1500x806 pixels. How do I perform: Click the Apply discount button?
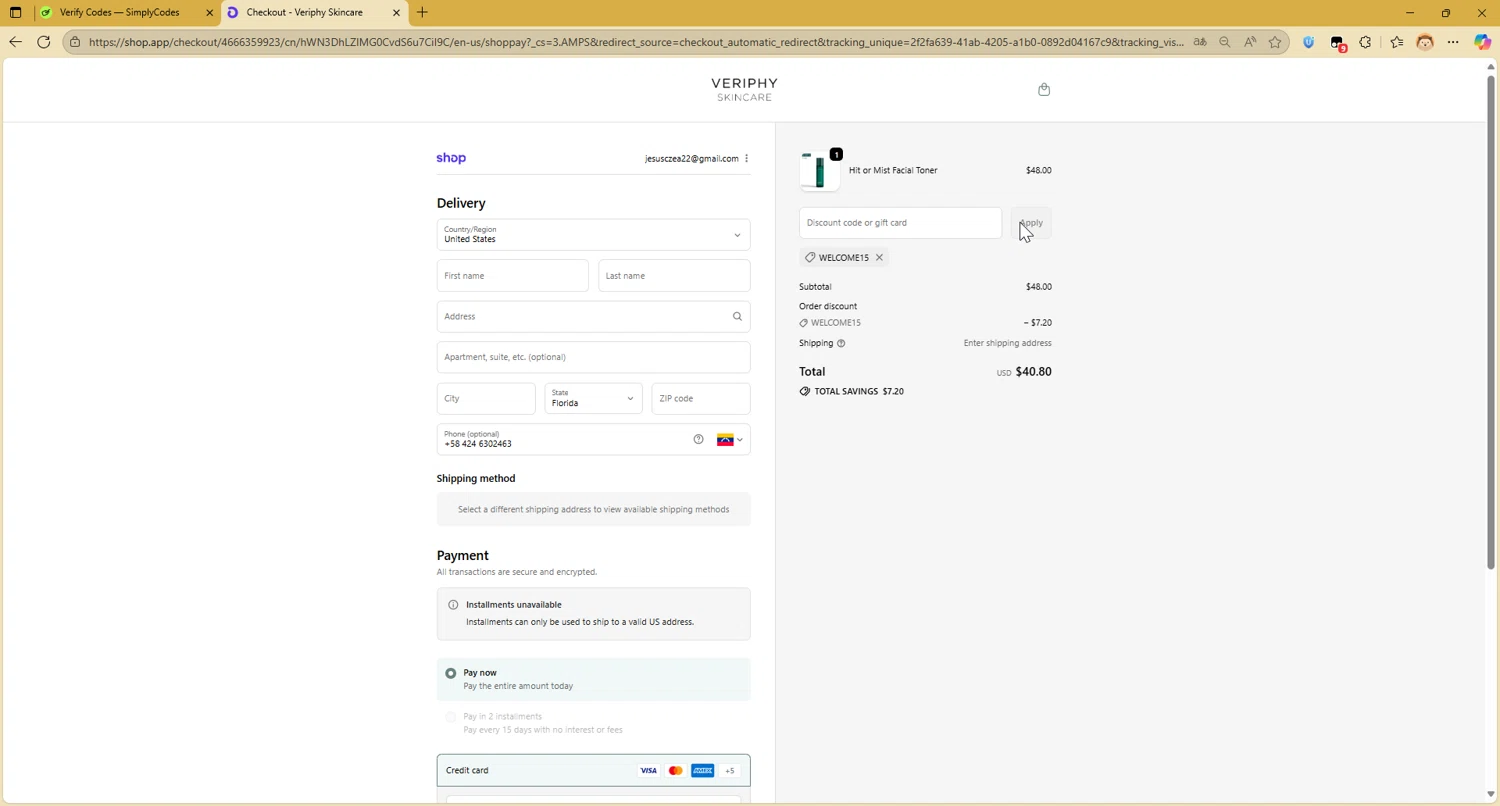pyautogui.click(x=1031, y=223)
